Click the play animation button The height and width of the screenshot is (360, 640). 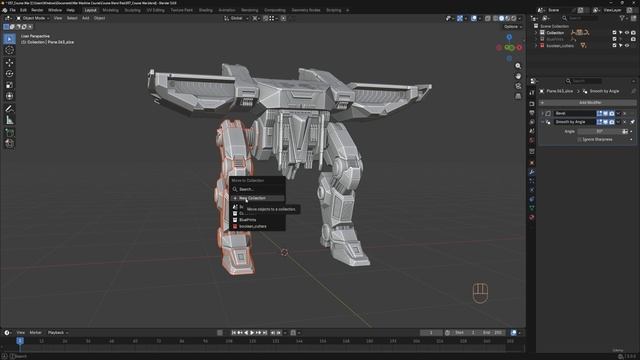point(252,333)
